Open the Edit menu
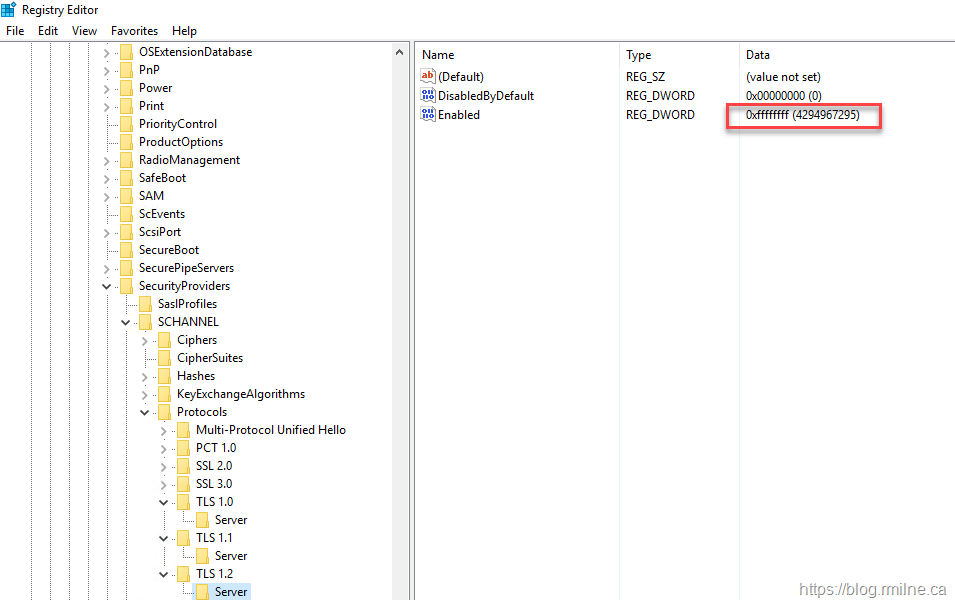This screenshot has height=600, width=955. pyautogui.click(x=48, y=31)
